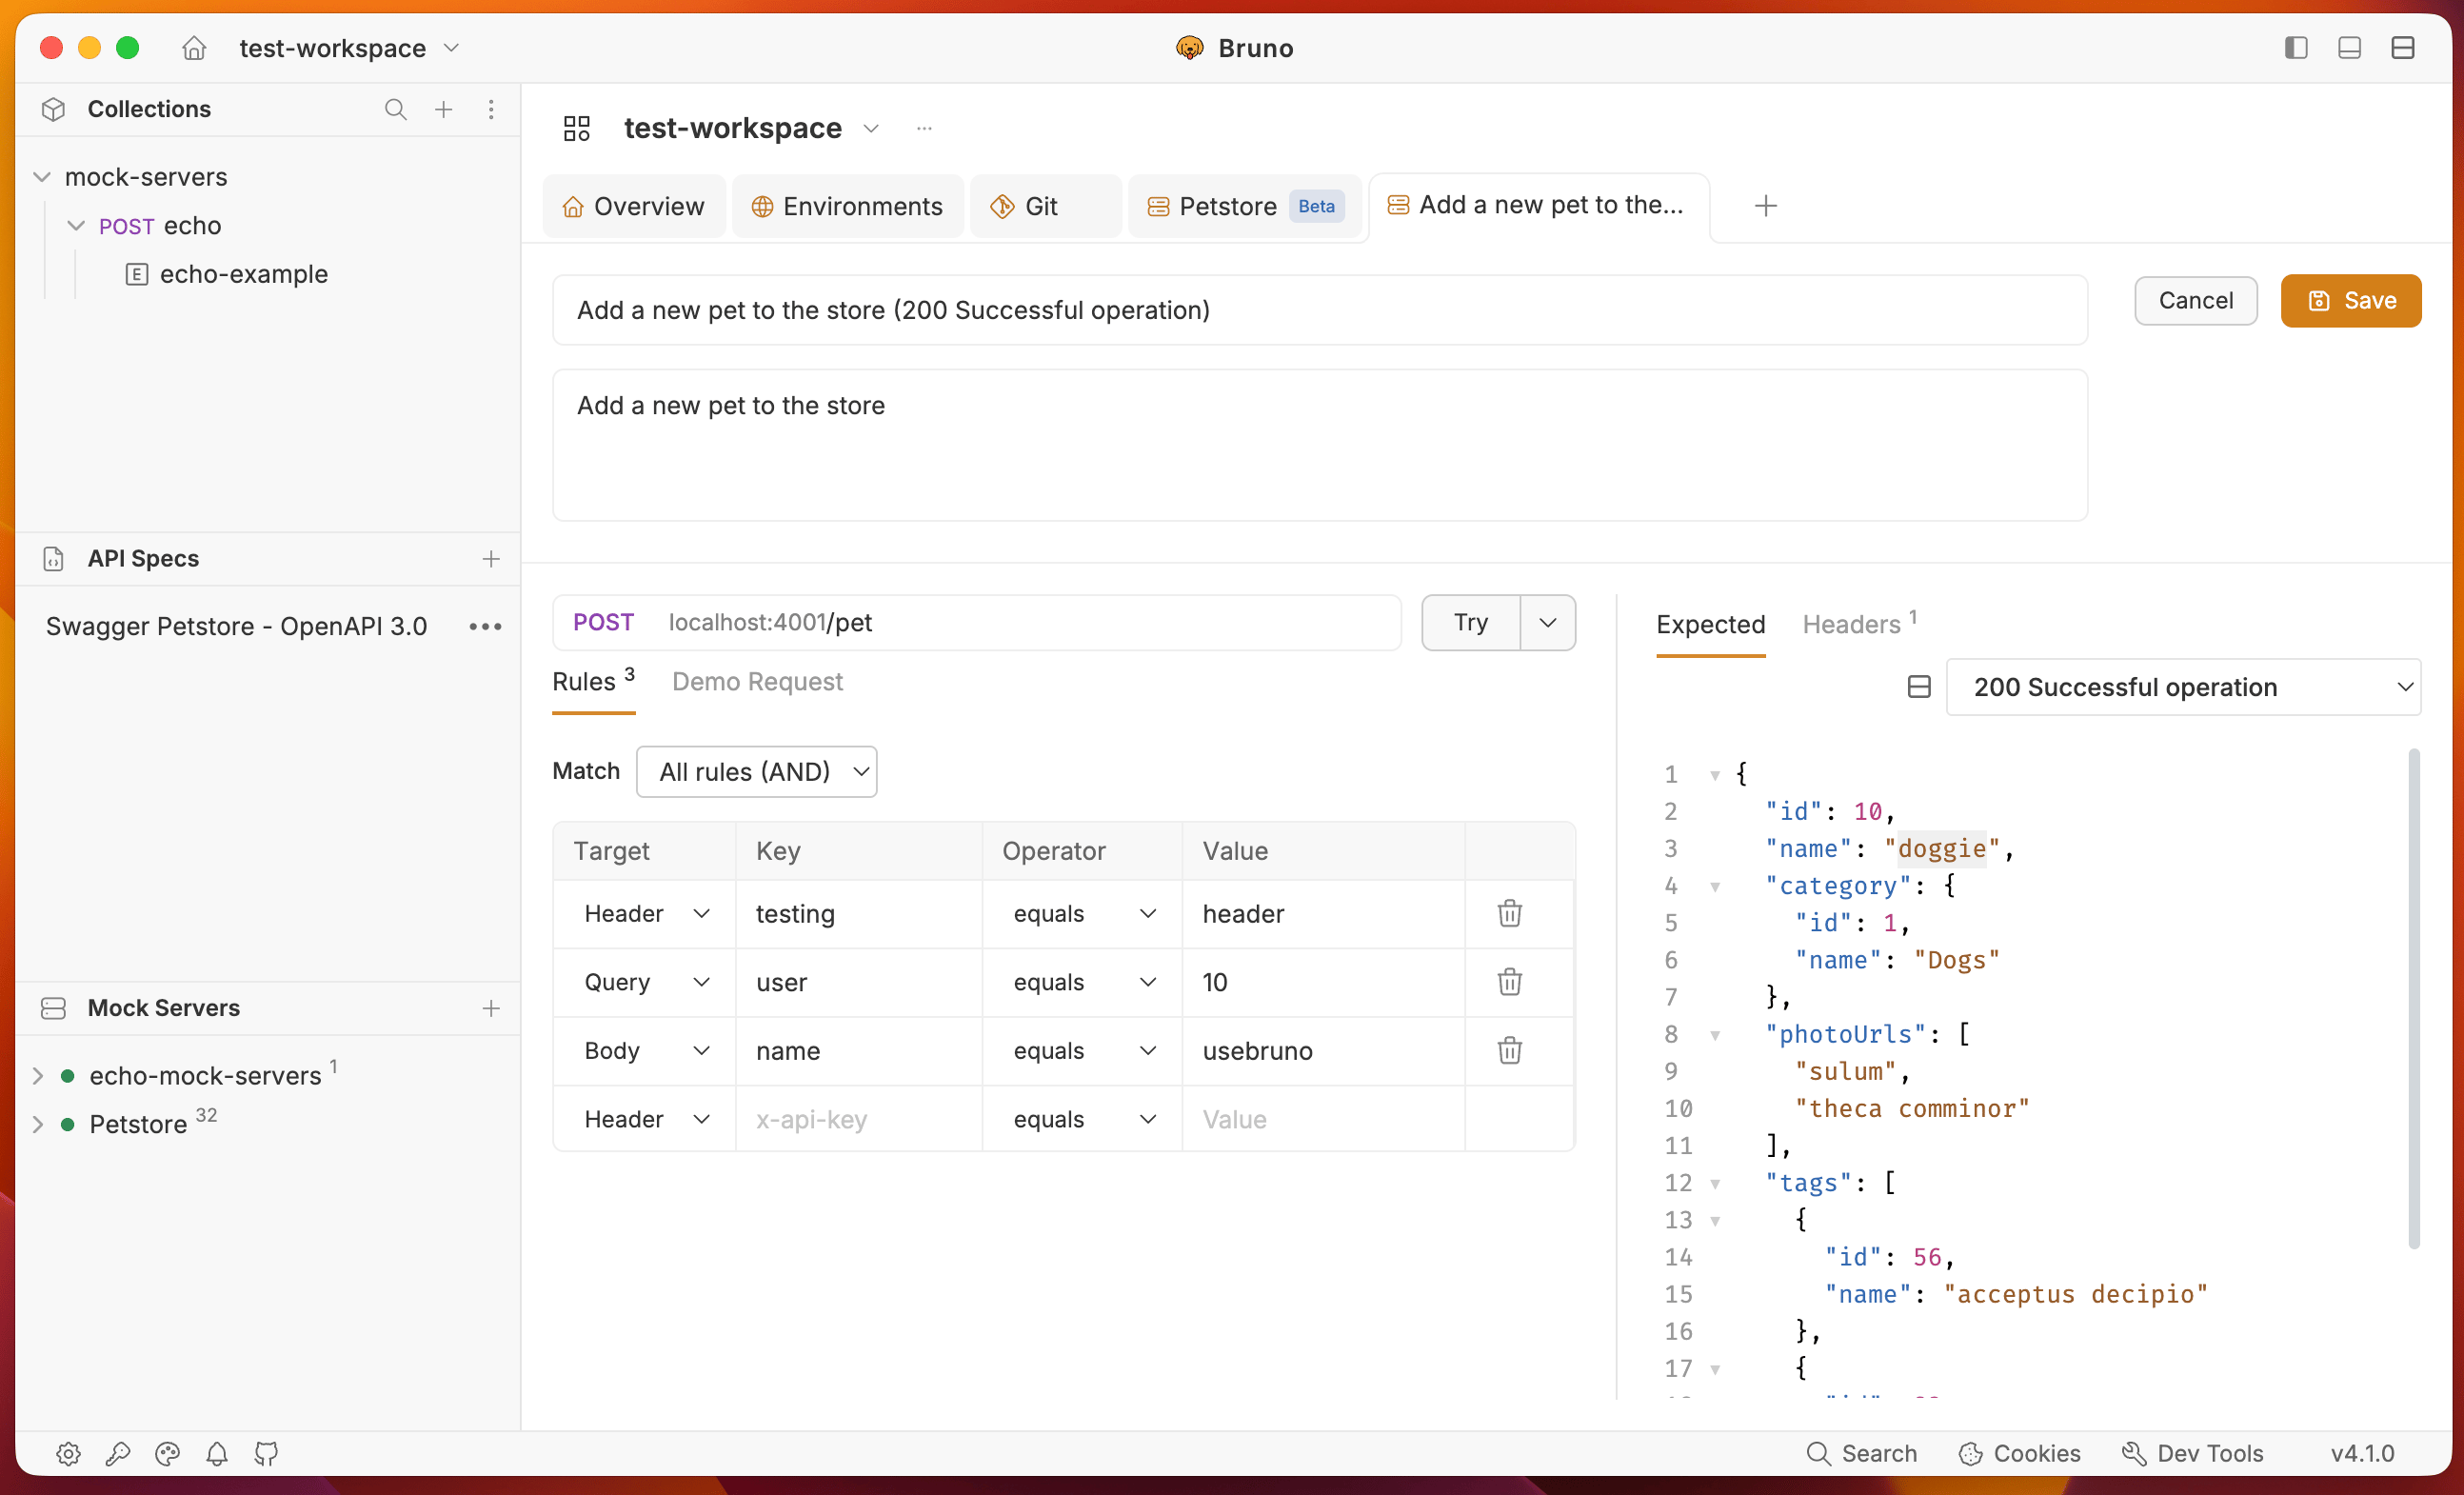This screenshot has height=1495, width=2464.
Task: Delete the Header testing rule
Action: [1510, 914]
